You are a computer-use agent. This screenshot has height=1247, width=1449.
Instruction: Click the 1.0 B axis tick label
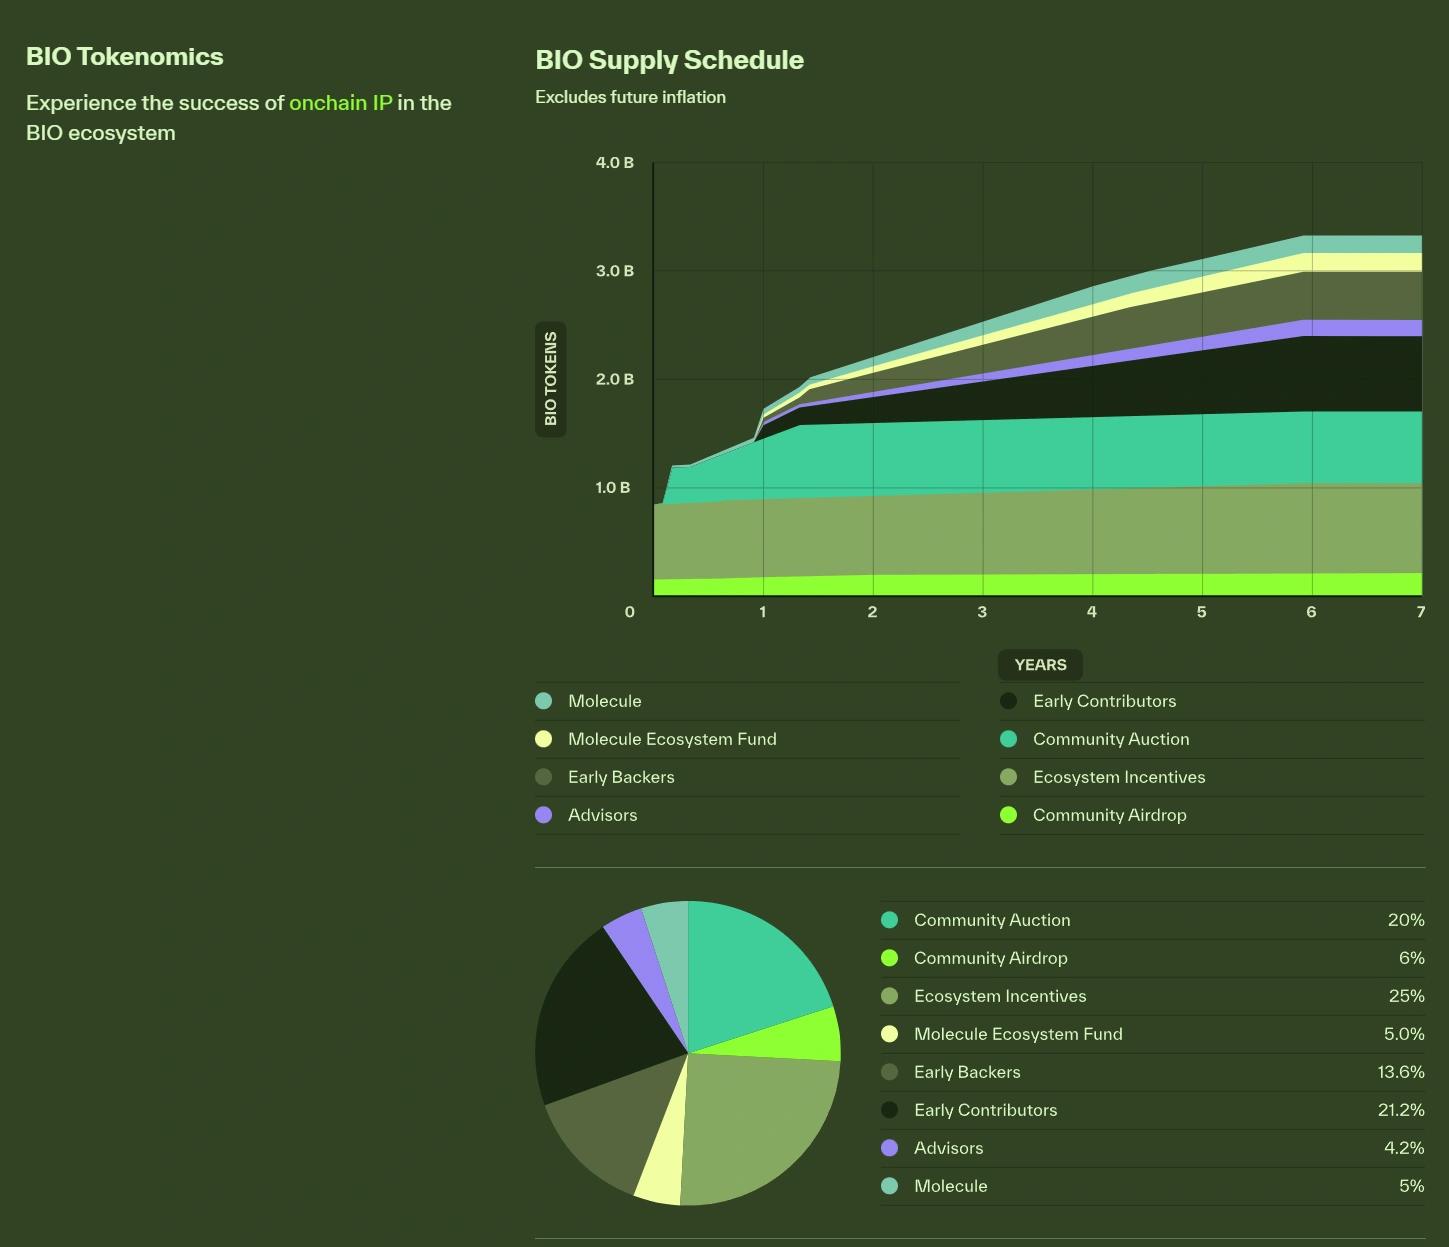tap(613, 488)
